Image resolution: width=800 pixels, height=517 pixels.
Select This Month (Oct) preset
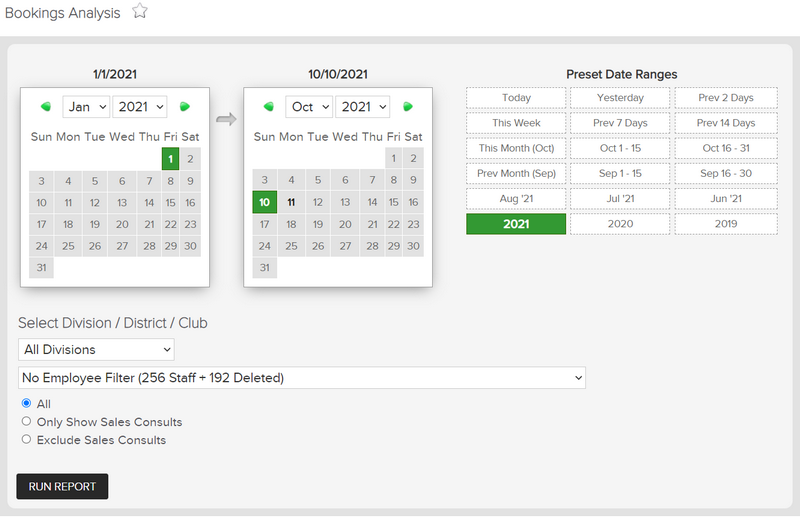coord(516,149)
